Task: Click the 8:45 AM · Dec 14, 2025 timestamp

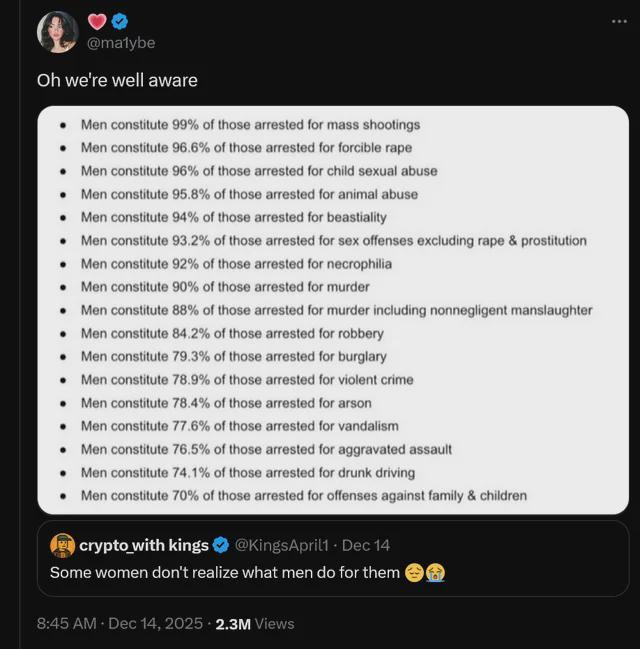Action: click(119, 623)
